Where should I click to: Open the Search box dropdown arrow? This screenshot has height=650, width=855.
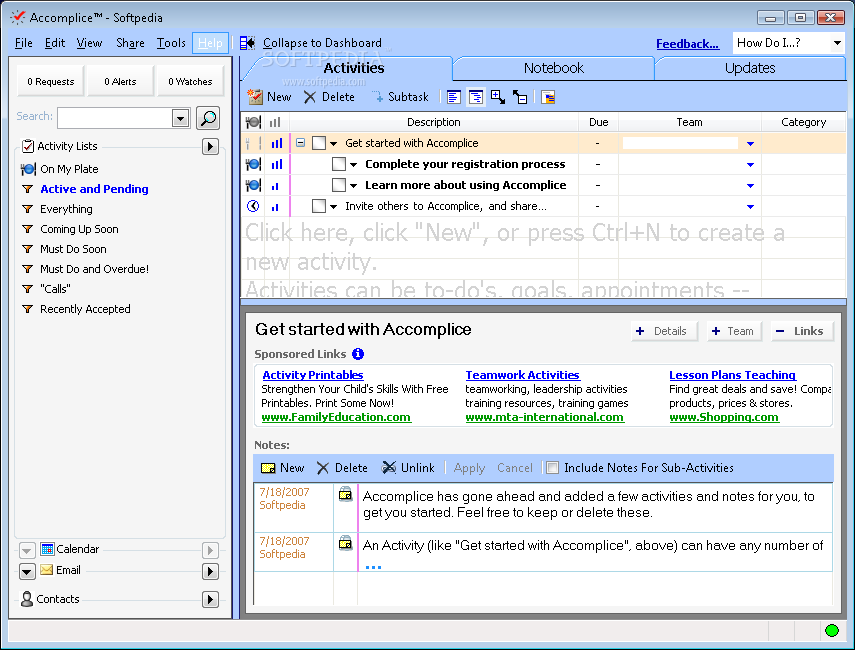(180, 118)
